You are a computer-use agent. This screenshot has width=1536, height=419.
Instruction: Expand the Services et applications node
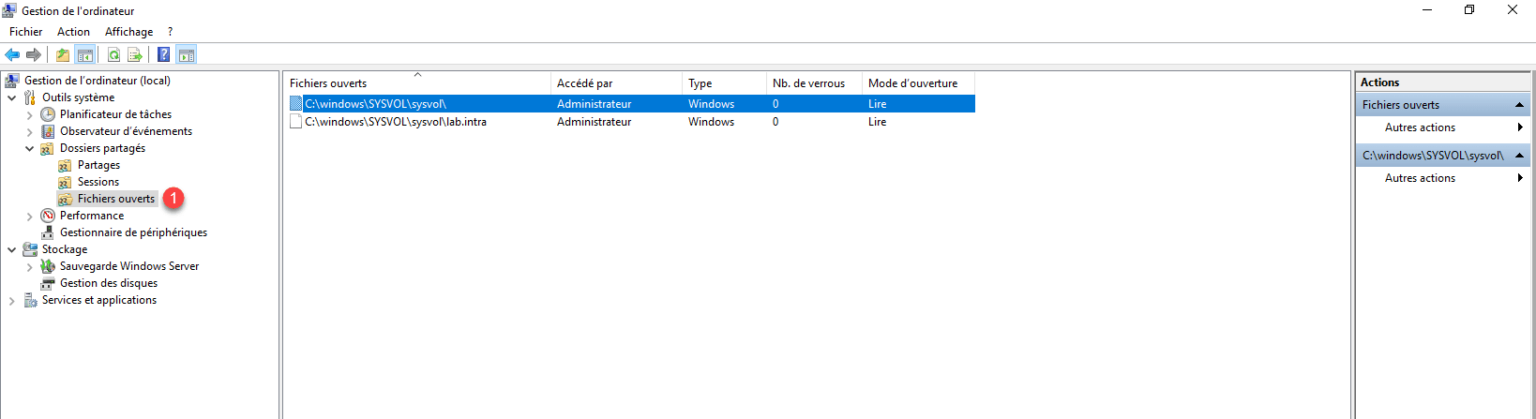click(x=12, y=301)
